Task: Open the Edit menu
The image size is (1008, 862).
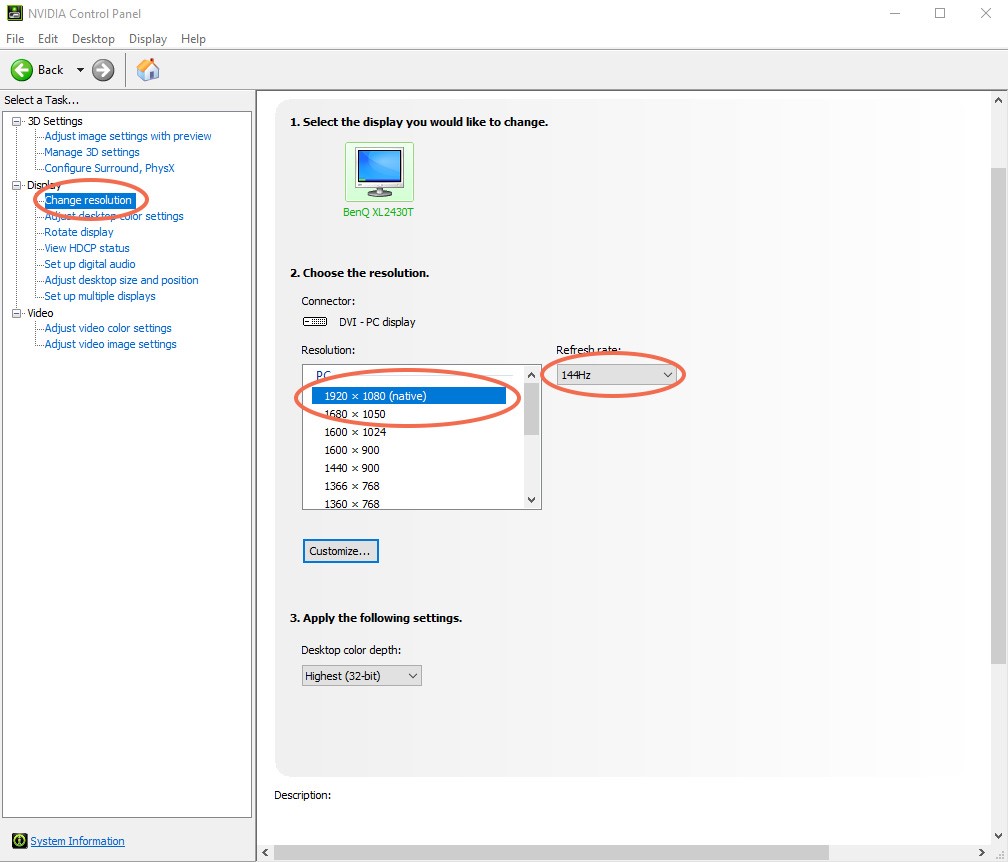Action: 48,39
